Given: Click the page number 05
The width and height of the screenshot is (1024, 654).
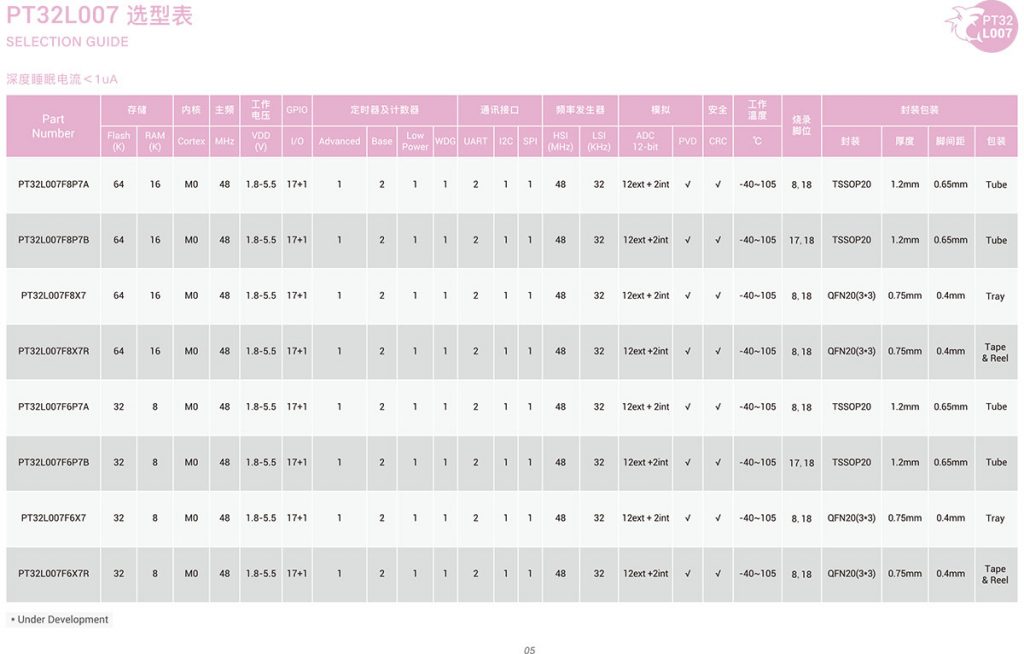Looking at the screenshot, I should click(x=529, y=650).
